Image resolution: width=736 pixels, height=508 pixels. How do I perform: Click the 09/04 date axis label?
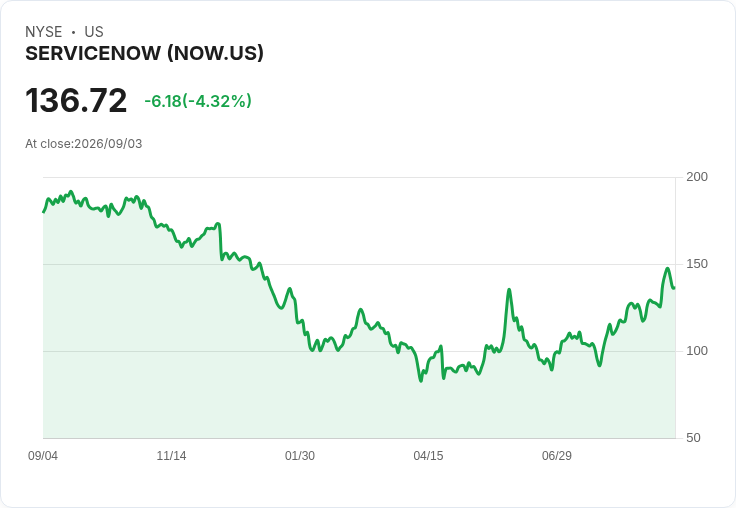[43, 455]
